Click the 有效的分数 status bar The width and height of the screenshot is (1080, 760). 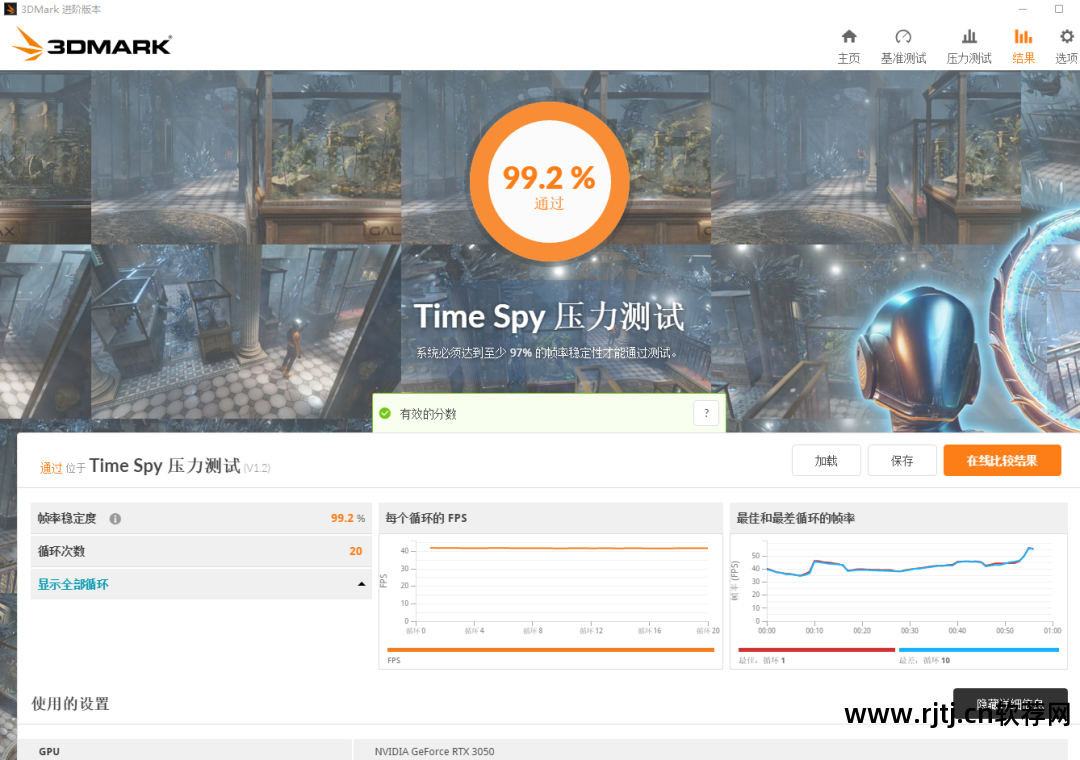point(550,413)
